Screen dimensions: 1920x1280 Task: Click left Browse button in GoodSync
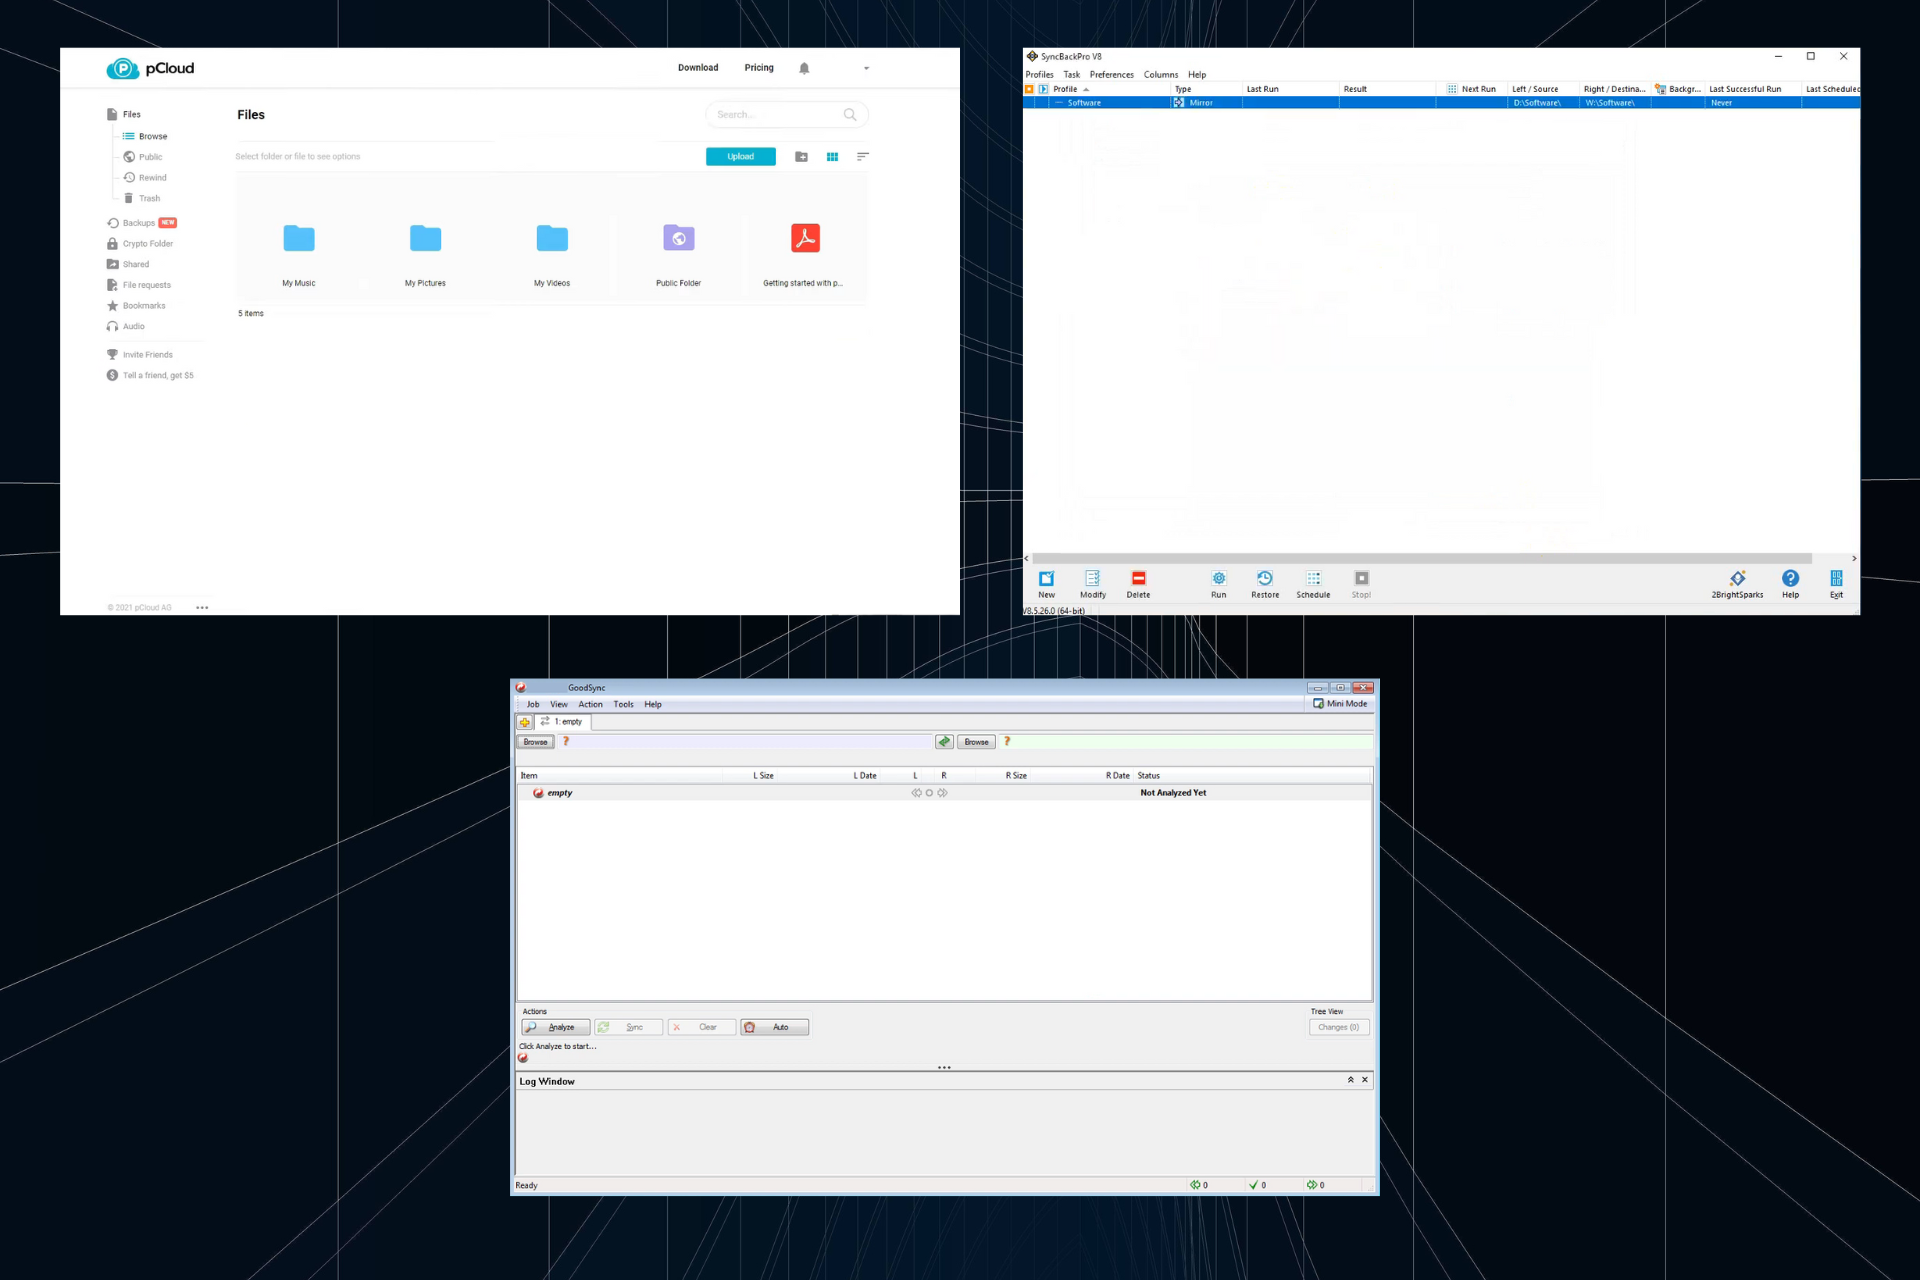[536, 742]
